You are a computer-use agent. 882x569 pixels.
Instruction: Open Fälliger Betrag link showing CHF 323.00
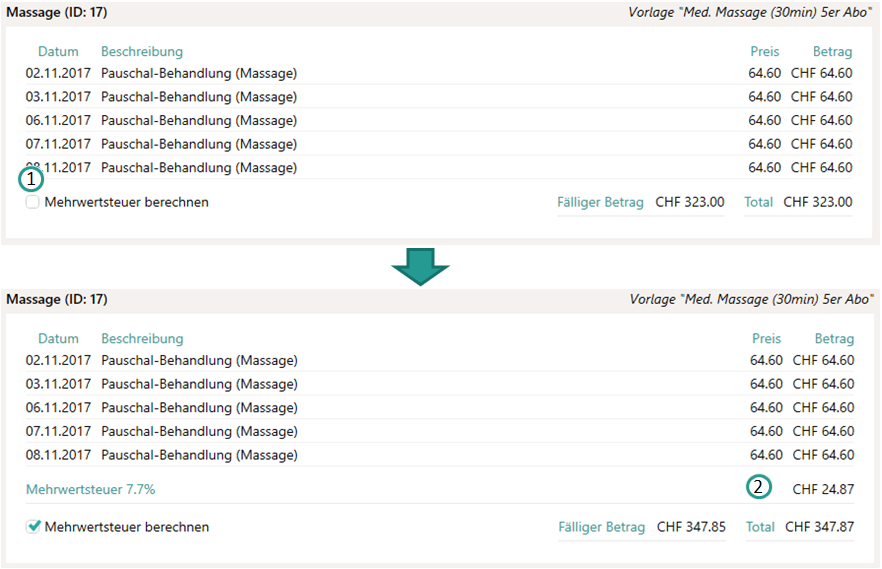pyautogui.click(x=600, y=202)
